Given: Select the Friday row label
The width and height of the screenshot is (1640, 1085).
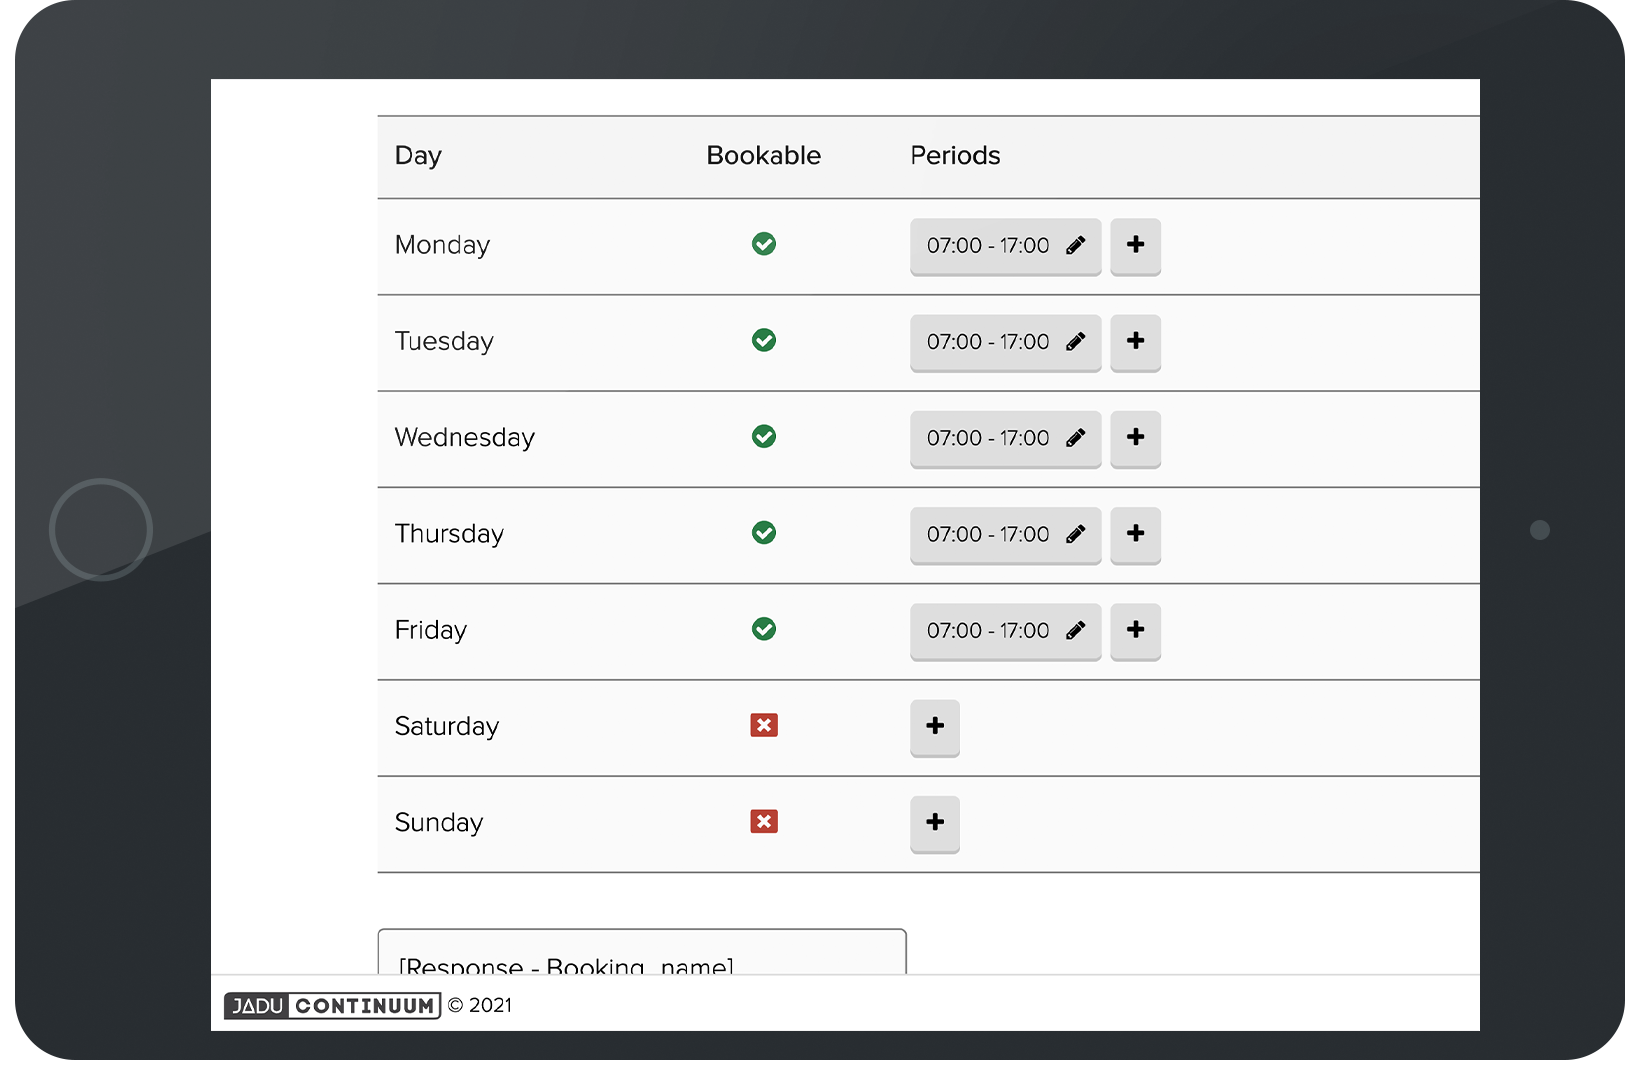Looking at the screenshot, I should coord(430,630).
